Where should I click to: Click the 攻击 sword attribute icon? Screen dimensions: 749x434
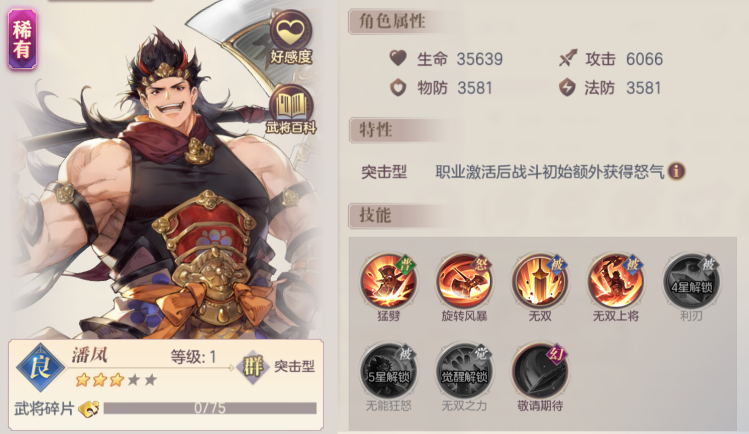point(568,58)
